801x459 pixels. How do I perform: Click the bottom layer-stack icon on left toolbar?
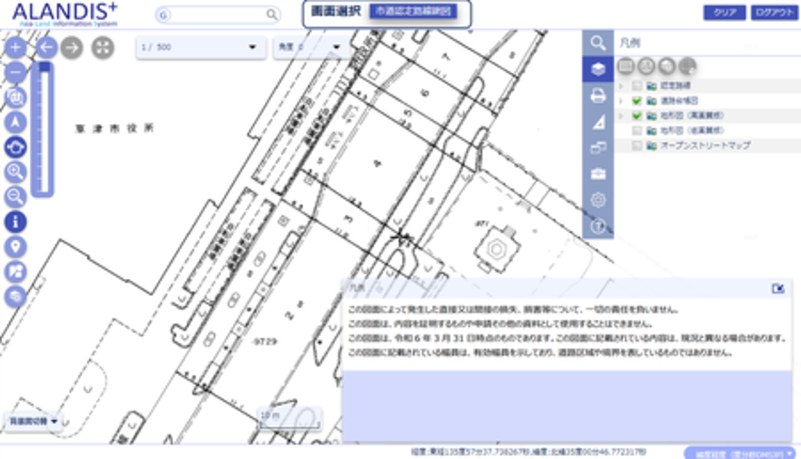[15, 297]
